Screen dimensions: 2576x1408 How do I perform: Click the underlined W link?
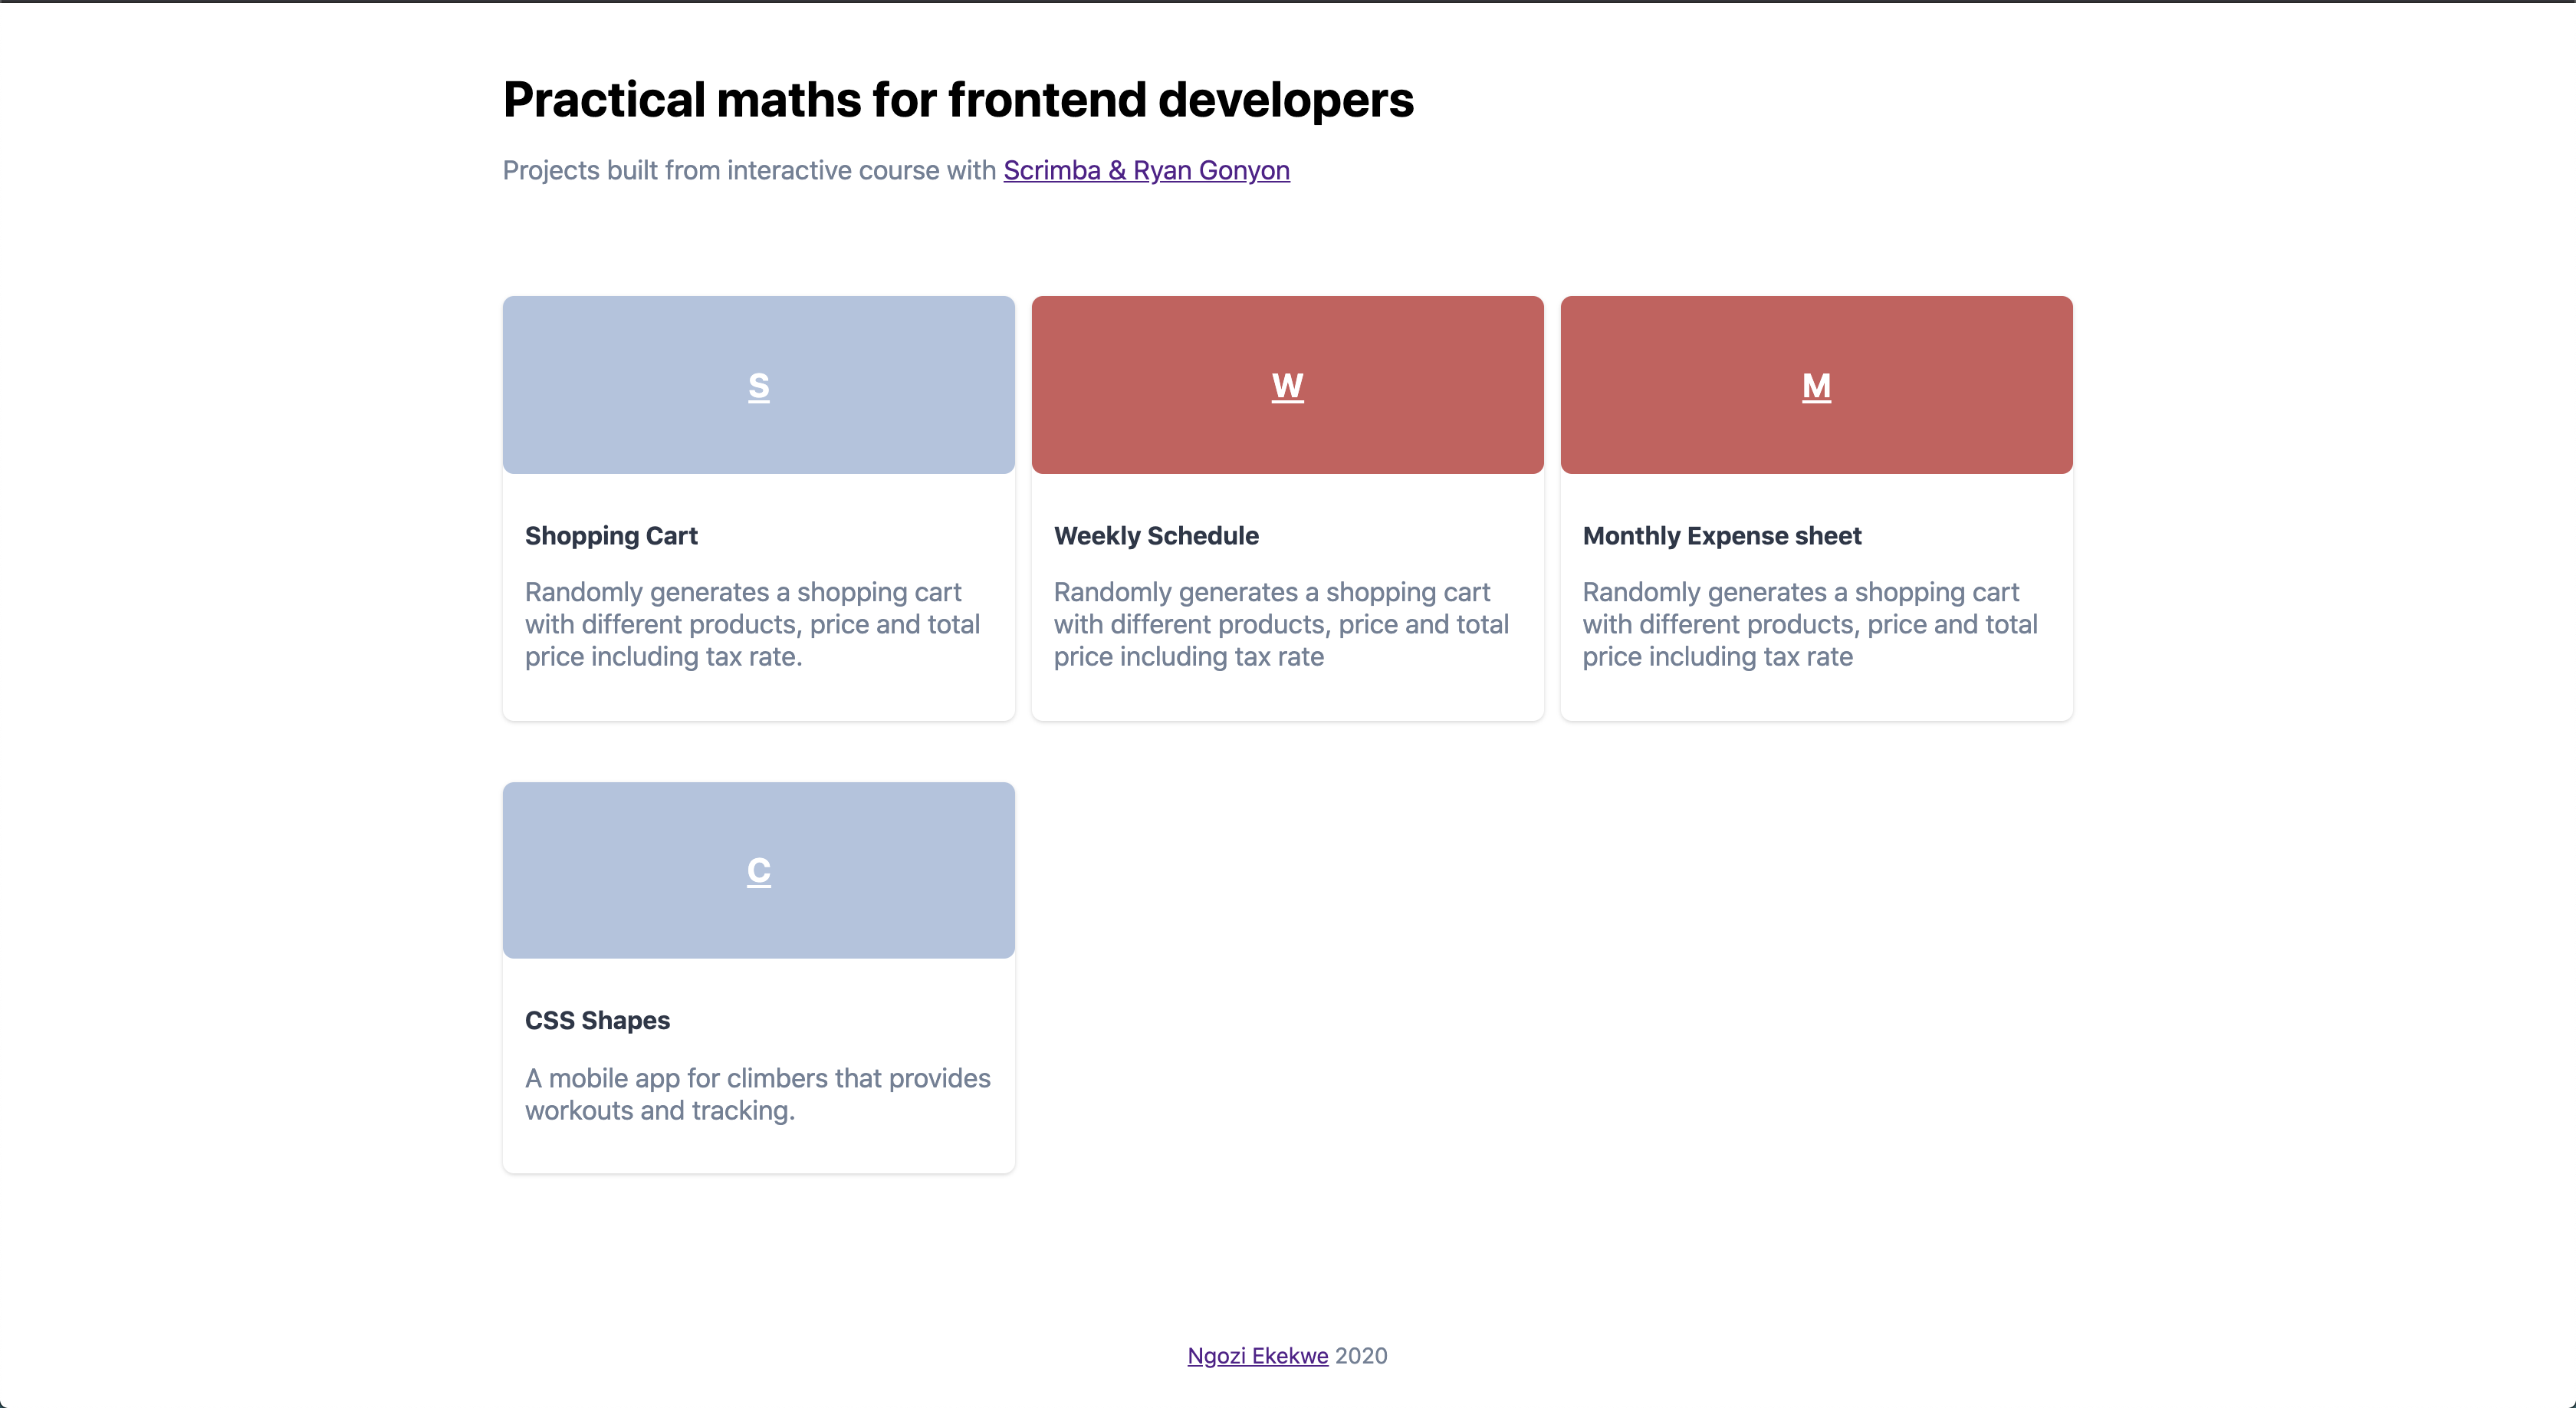[1287, 386]
